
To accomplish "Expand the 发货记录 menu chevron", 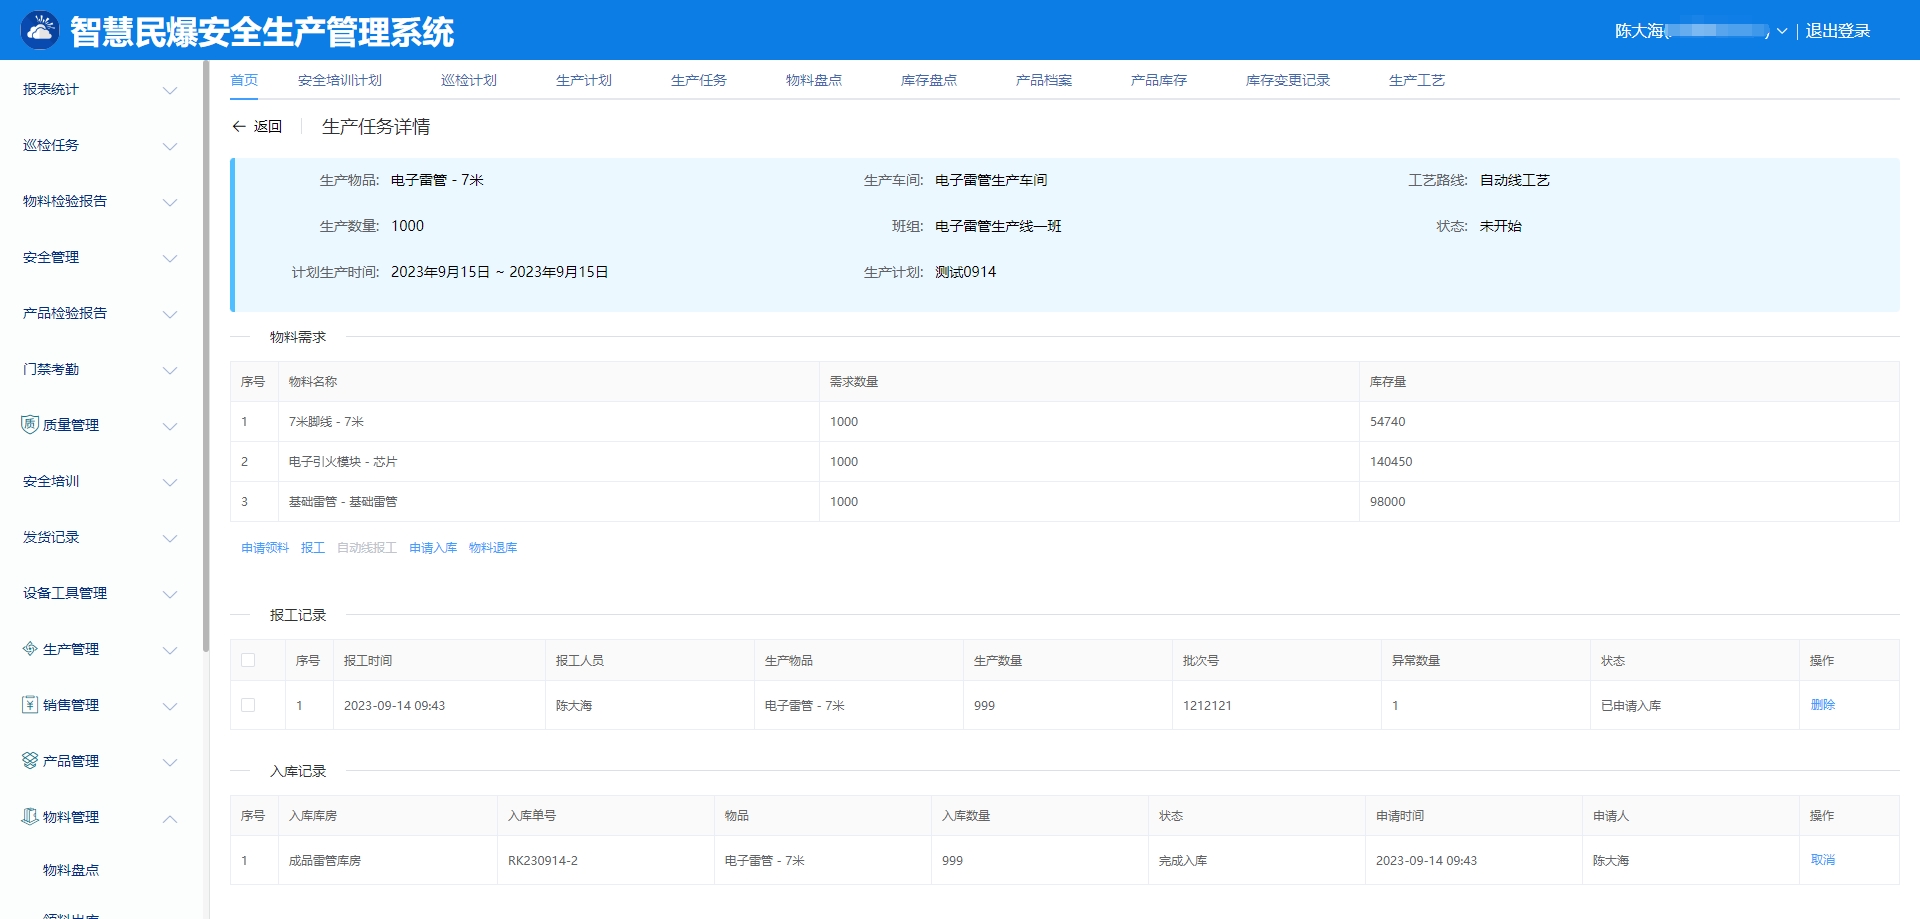I will pyautogui.click(x=170, y=538).
